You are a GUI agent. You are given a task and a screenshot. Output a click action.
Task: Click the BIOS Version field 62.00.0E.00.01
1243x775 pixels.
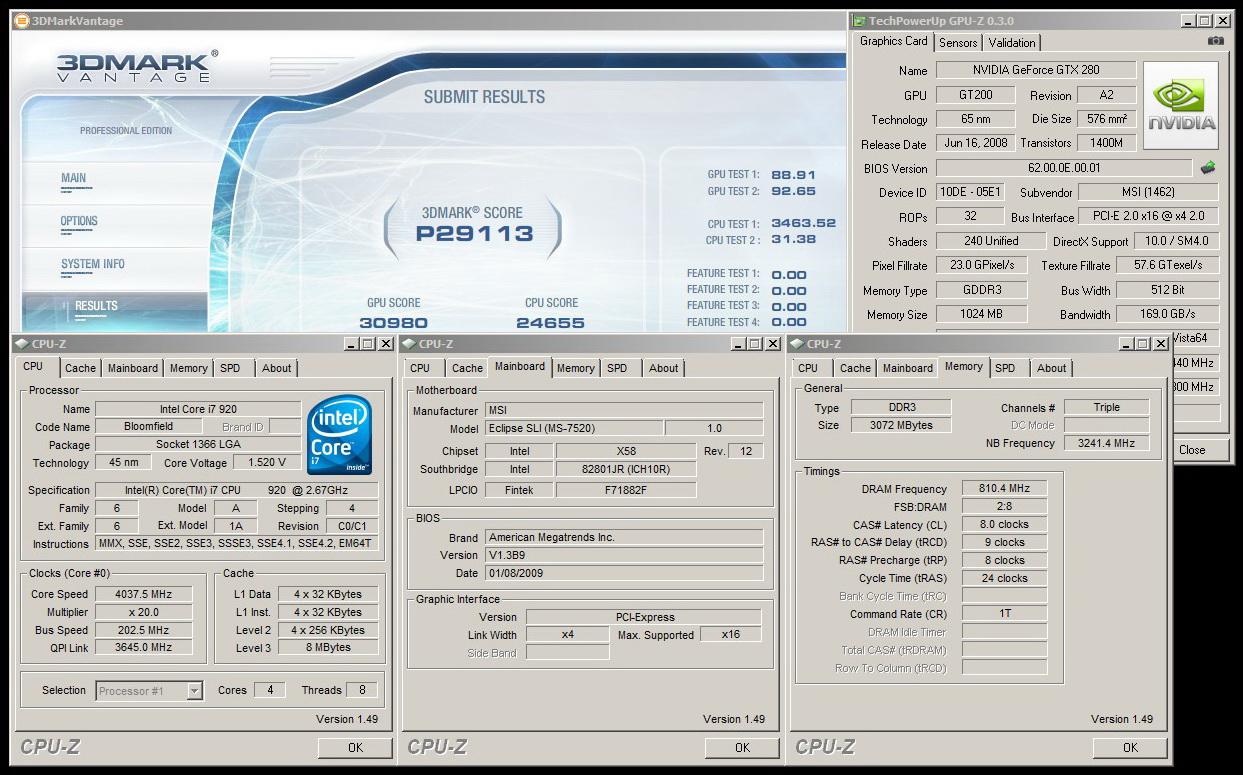1064,168
